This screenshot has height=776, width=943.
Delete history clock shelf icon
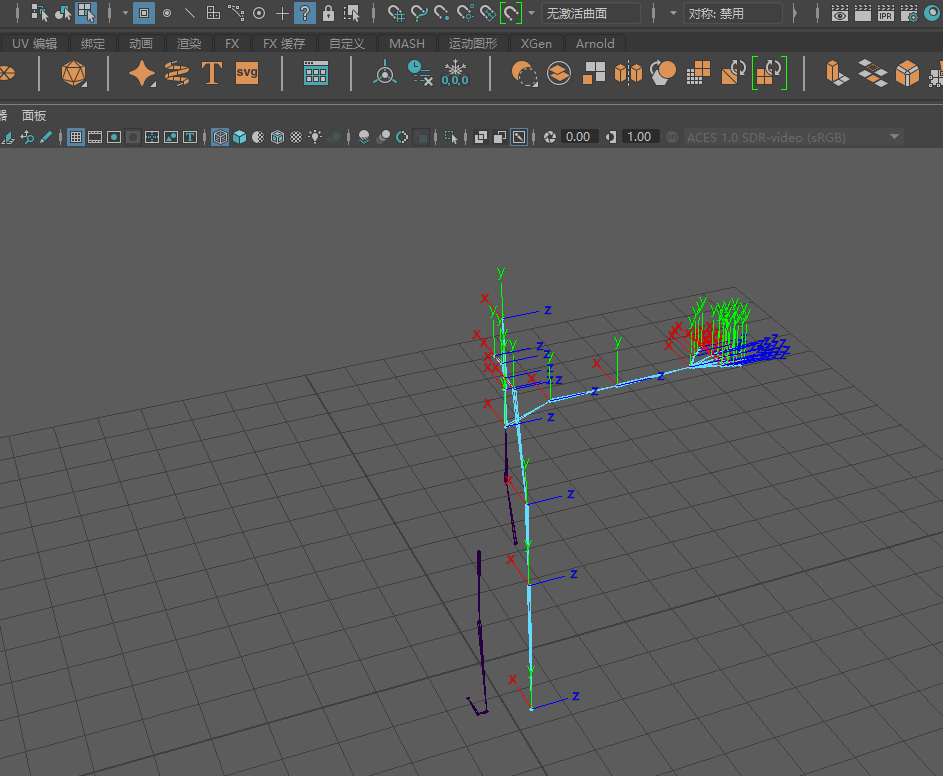pyautogui.click(x=420, y=73)
